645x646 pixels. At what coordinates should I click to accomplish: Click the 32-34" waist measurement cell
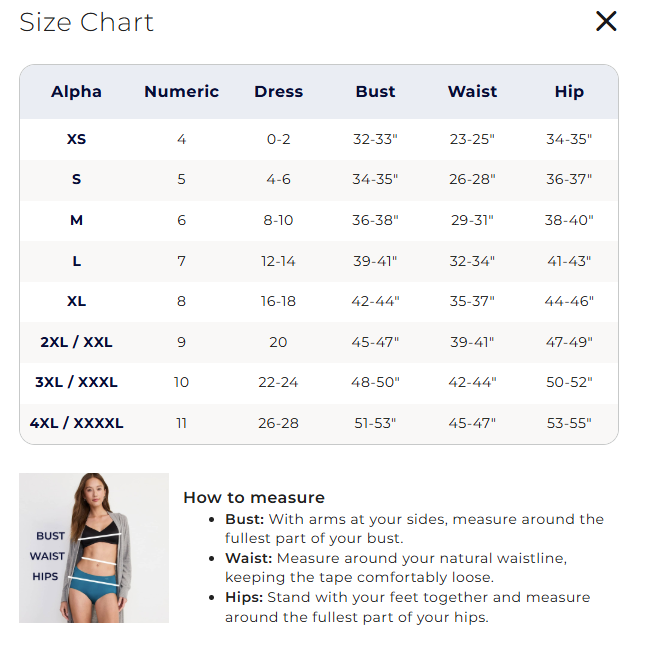point(472,261)
